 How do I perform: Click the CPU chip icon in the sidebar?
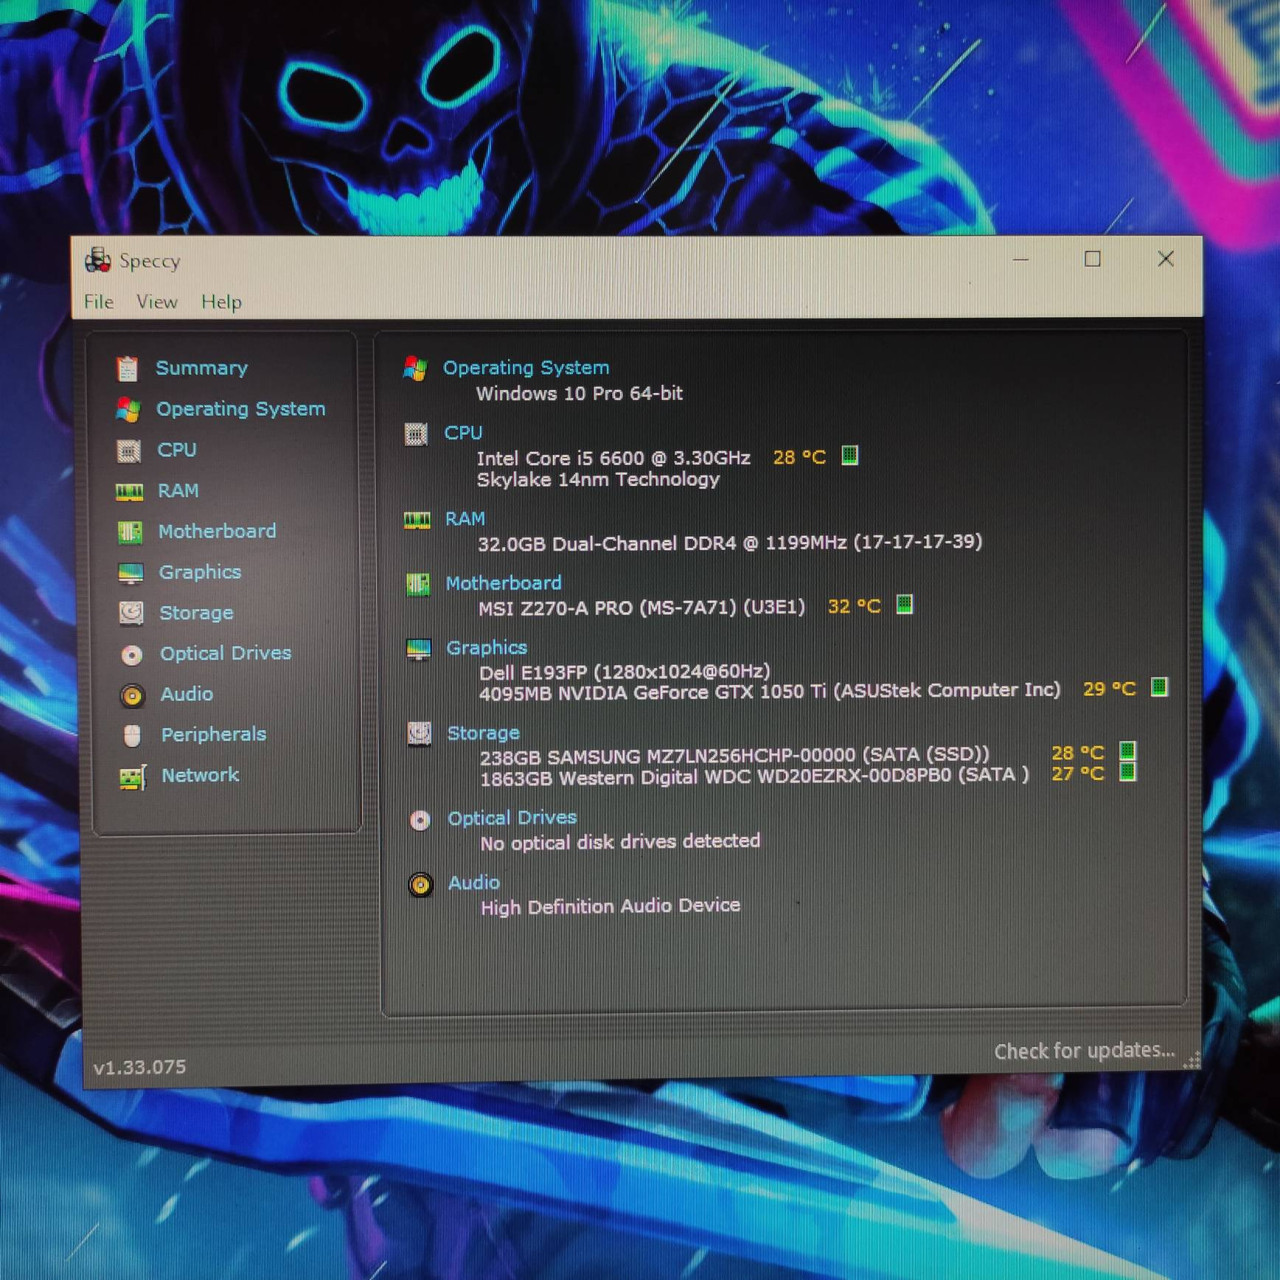pos(129,451)
